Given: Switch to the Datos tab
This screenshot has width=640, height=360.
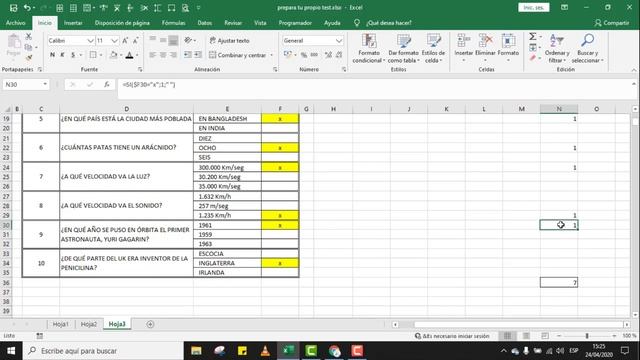Looking at the screenshot, I should (204, 23).
